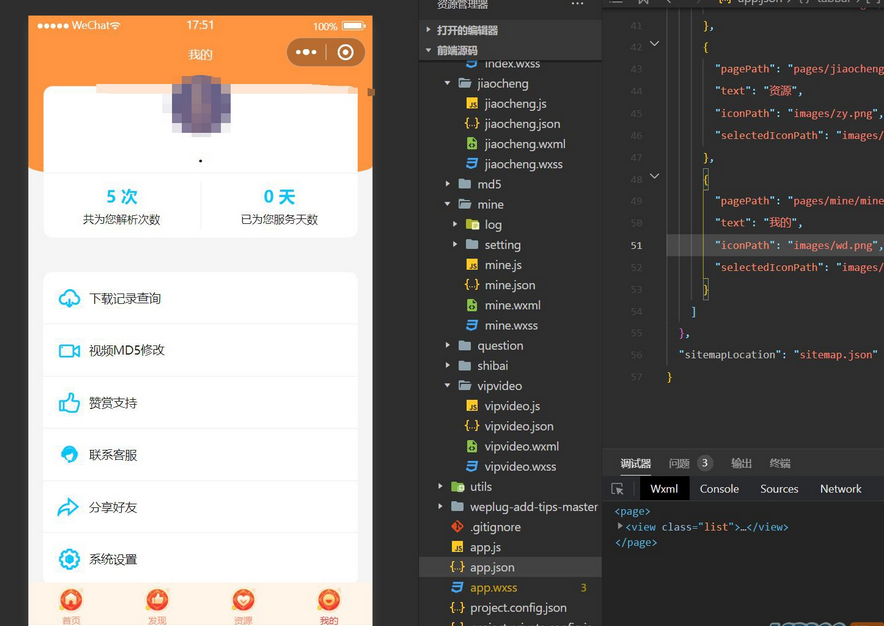Screen dimensions: 884x626
Task: Expand the md5 folder
Action: (x=448, y=184)
